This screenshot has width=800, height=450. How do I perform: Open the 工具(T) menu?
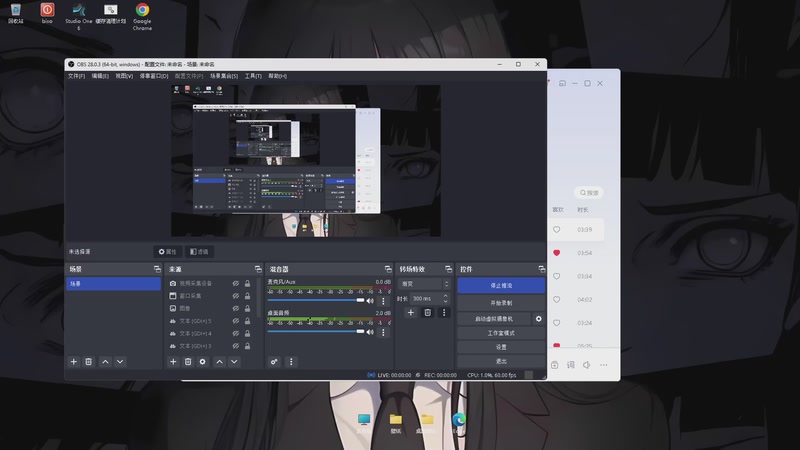[253, 76]
